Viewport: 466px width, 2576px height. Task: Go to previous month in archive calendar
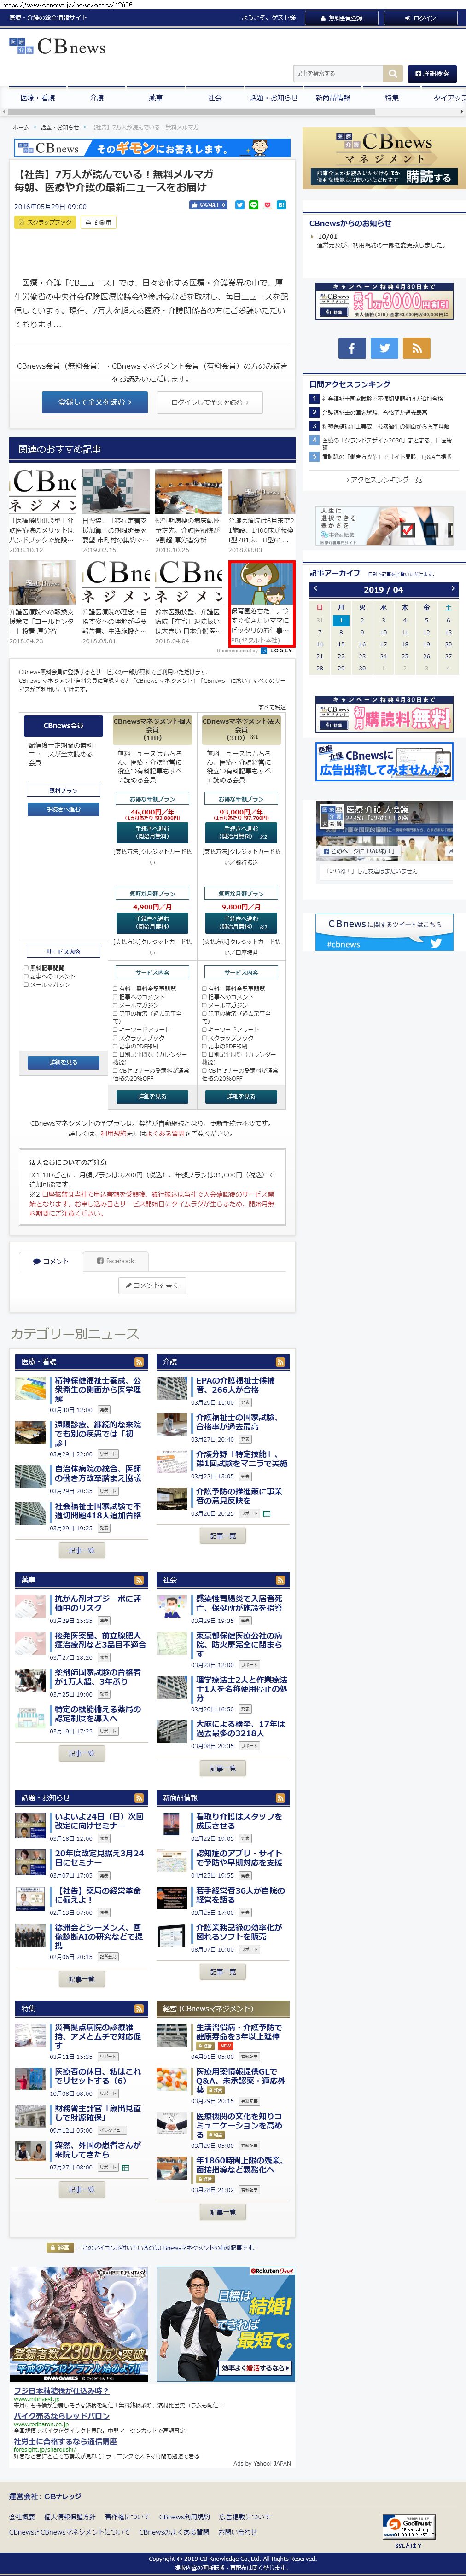(x=316, y=589)
